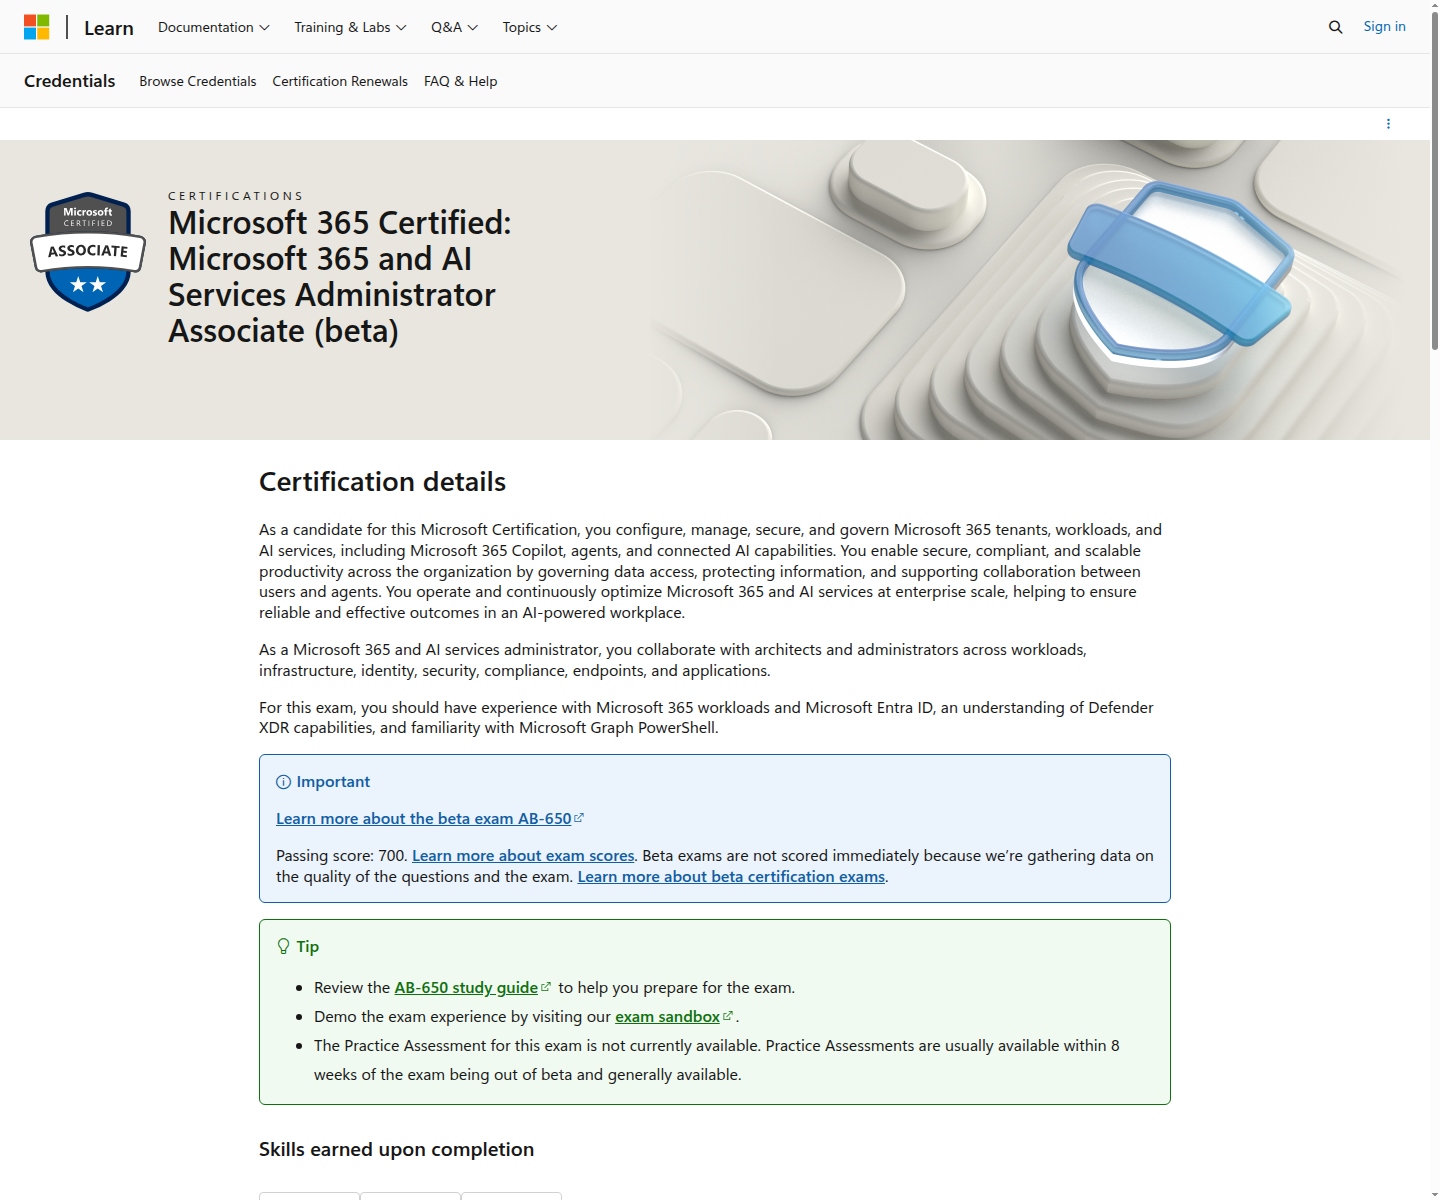Open Learn more about beta exam AB-650
Image resolution: width=1440 pixels, height=1200 pixels.
click(x=424, y=818)
